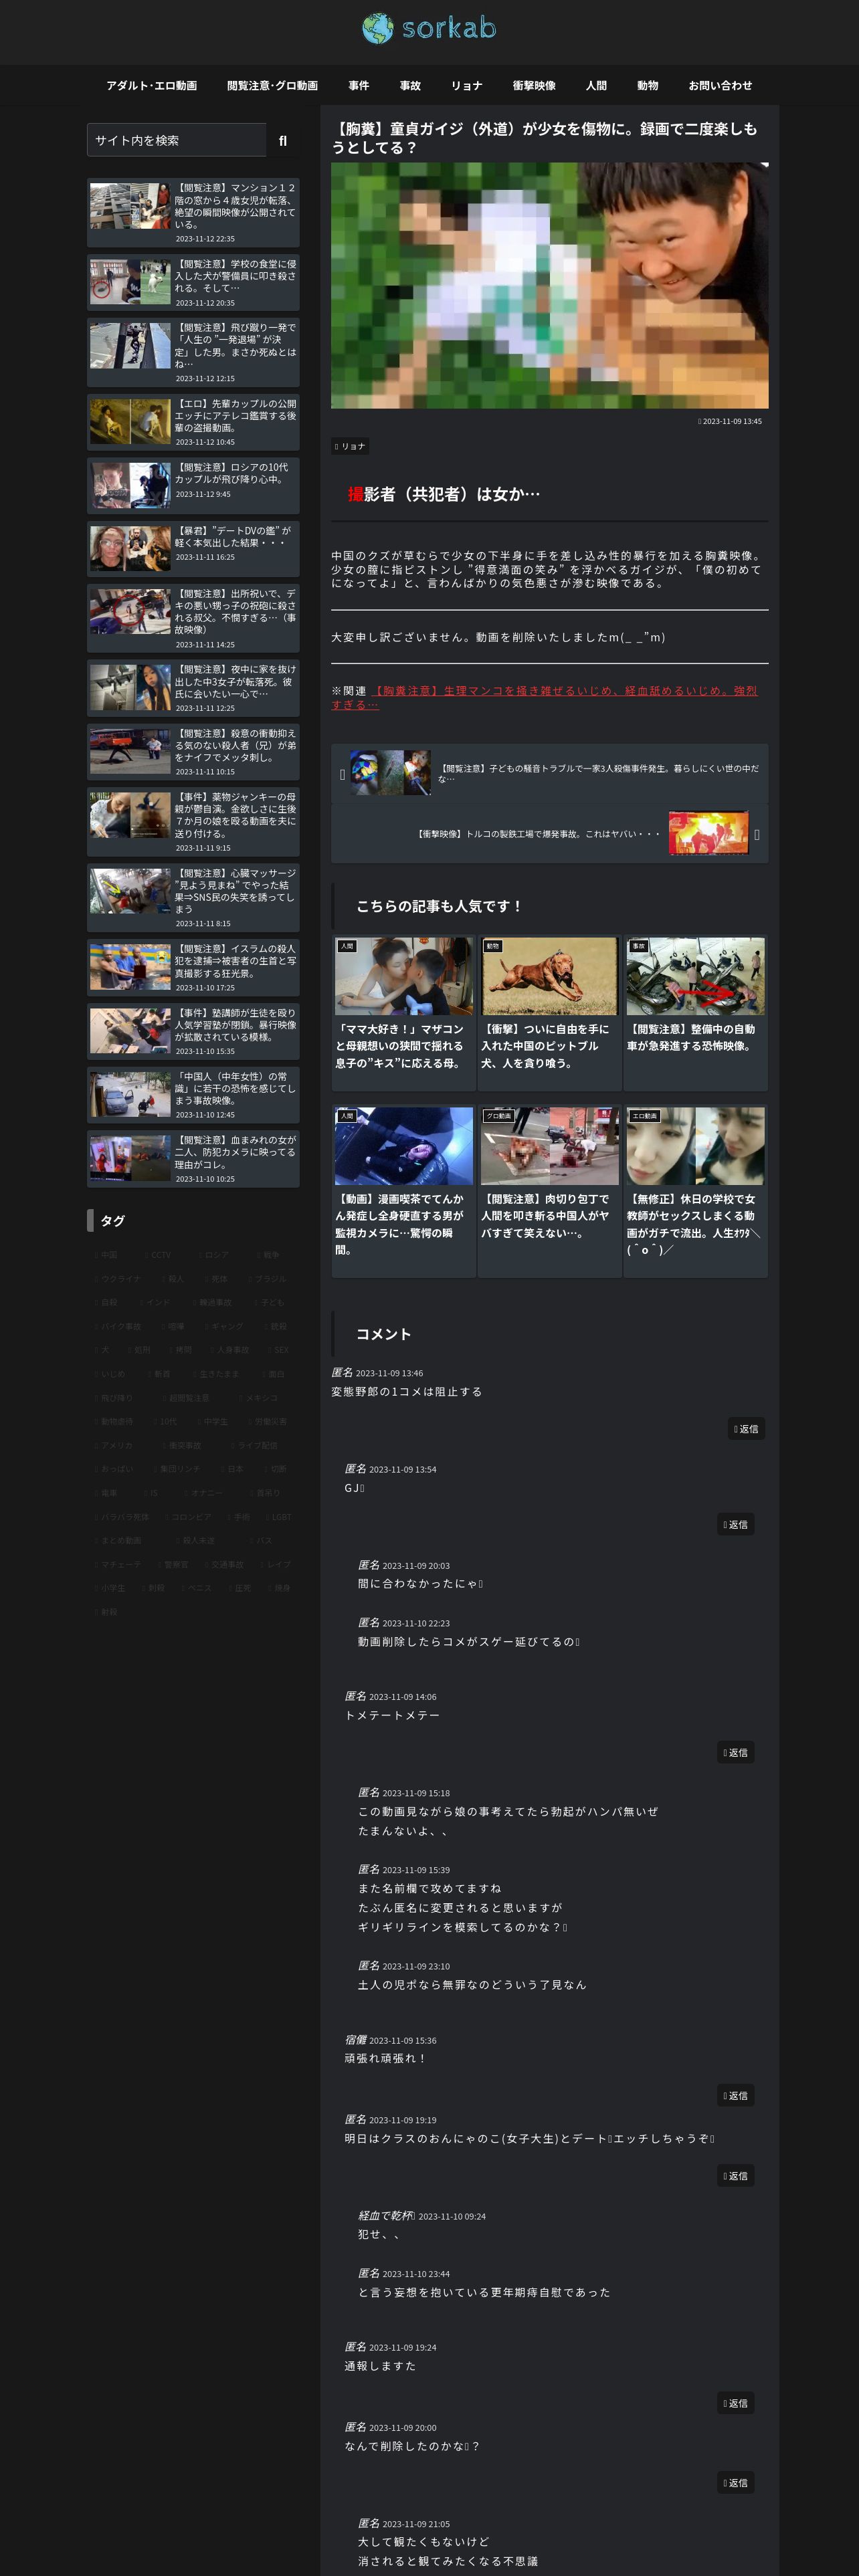This screenshot has height=2576, width=859.
Task: Click the search magnifier button
Action: tap(283, 141)
